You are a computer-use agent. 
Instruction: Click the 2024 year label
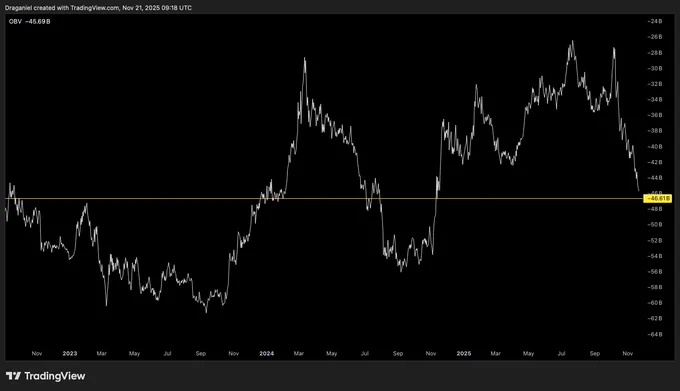266,353
